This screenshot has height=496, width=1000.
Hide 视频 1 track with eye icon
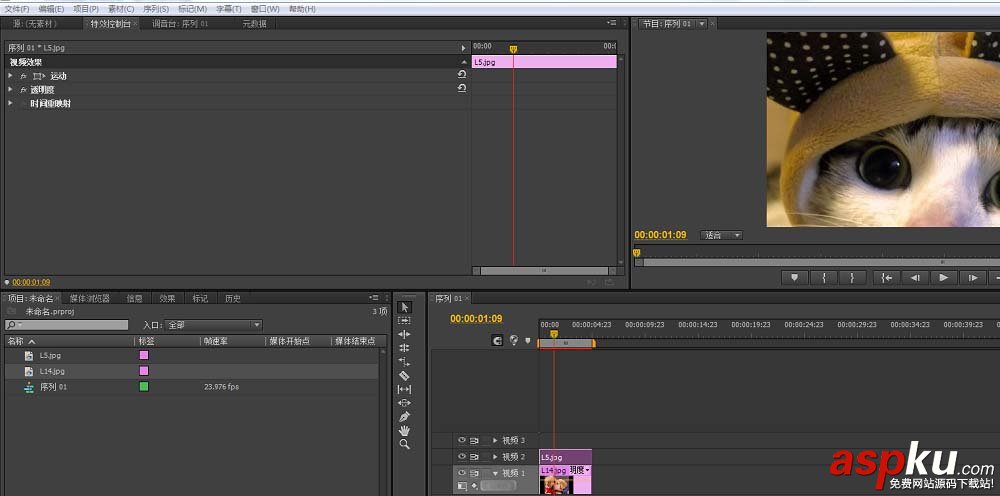(x=462, y=473)
